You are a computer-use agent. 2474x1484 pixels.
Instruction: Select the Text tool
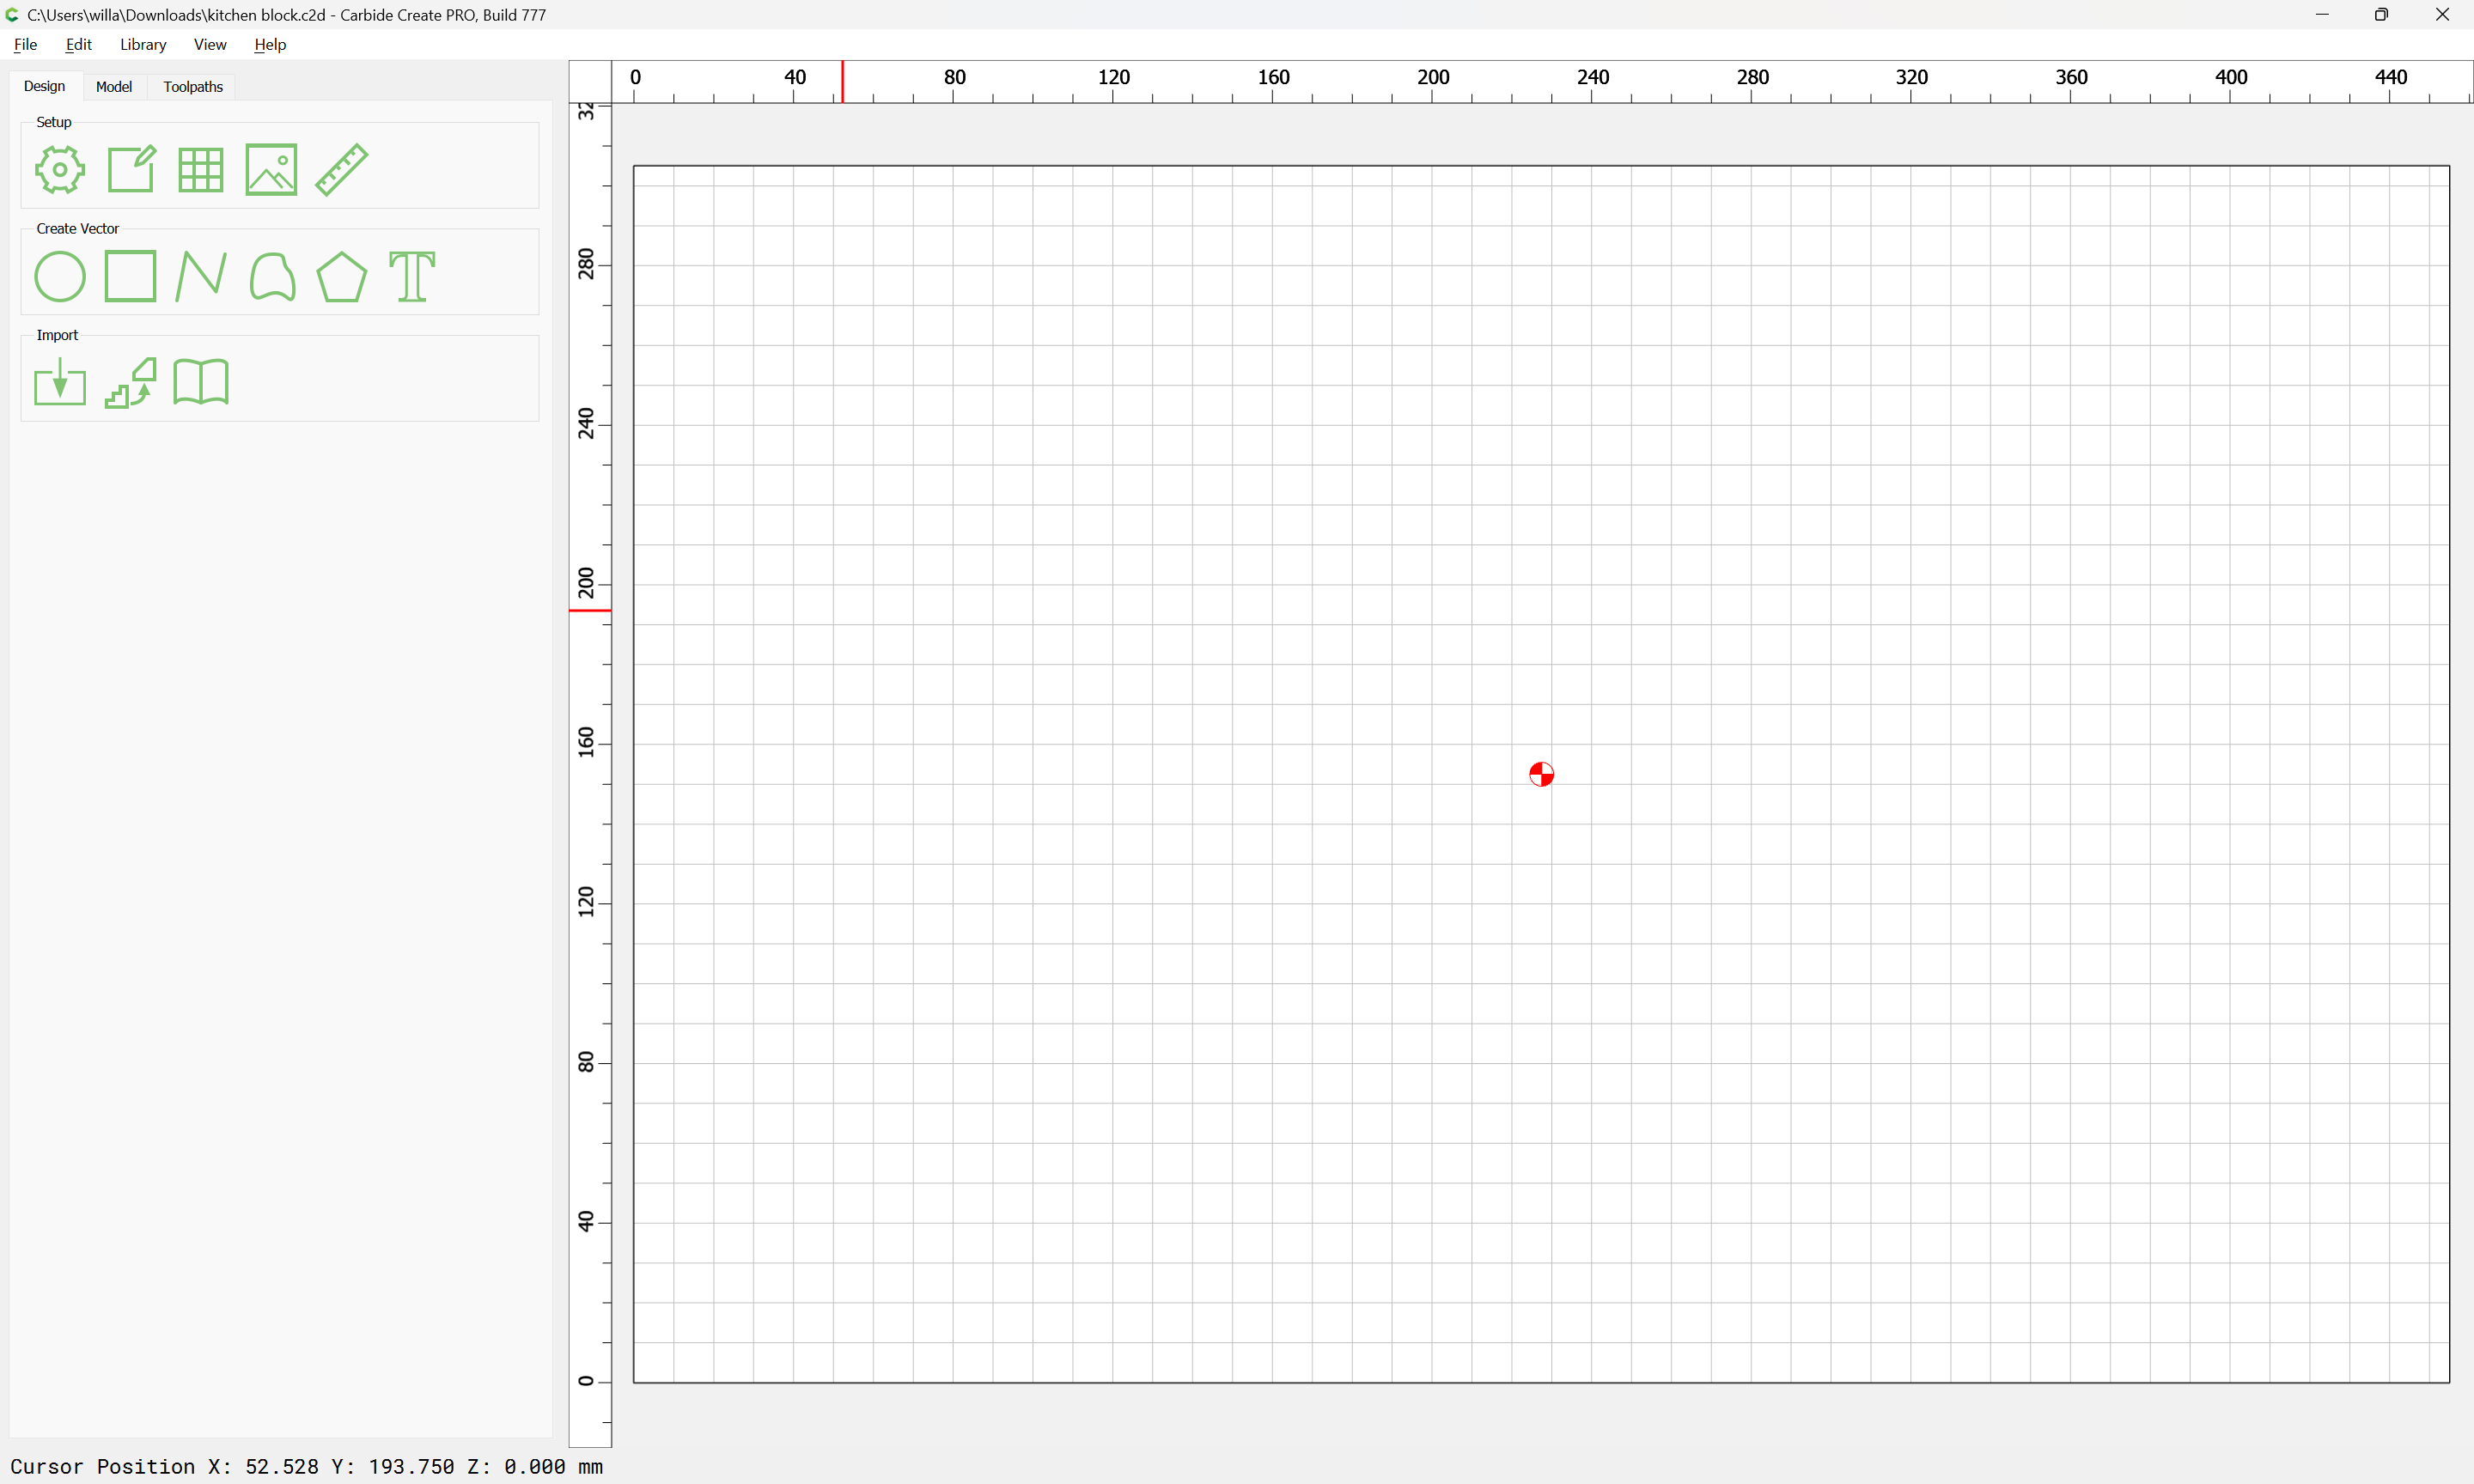[412, 277]
